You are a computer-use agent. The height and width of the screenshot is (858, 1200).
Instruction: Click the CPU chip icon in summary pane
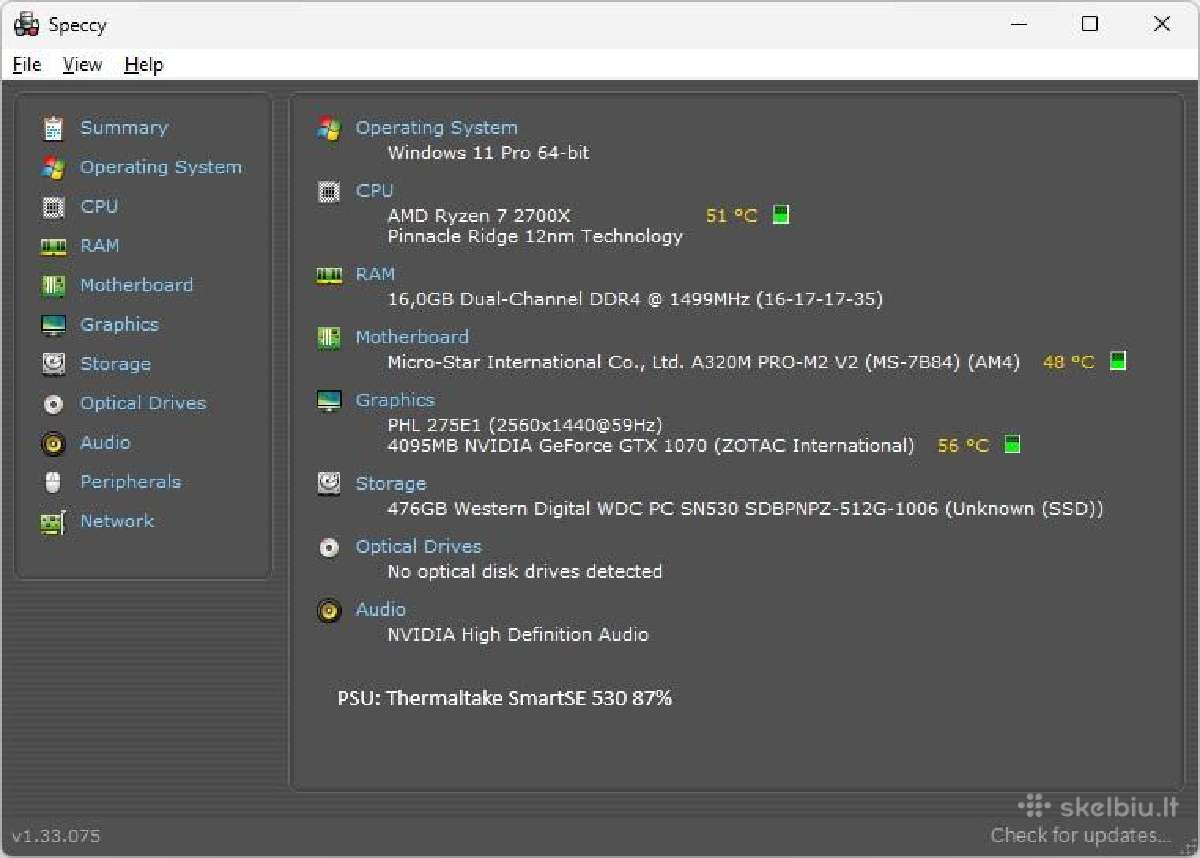[x=329, y=191]
